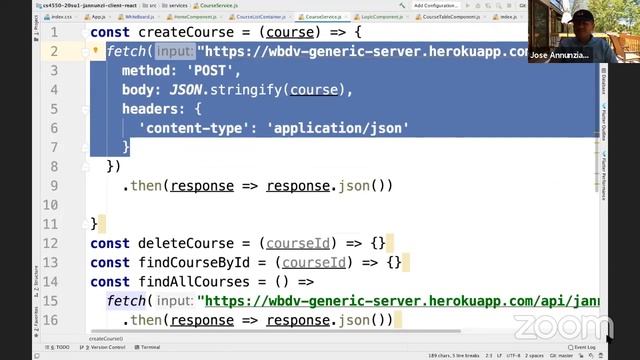The width and height of the screenshot is (640, 360).
Task: Open the Project tool window strip
Action: tap(36, 28)
